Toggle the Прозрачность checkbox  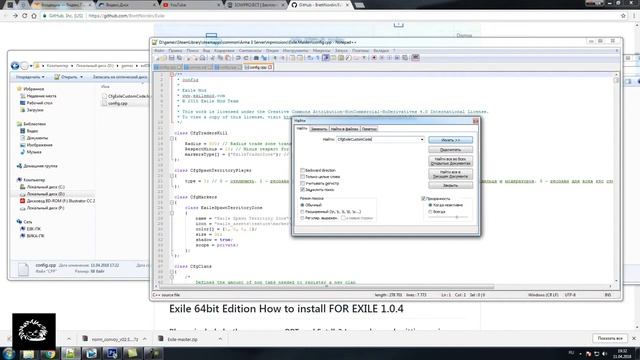click(x=423, y=198)
